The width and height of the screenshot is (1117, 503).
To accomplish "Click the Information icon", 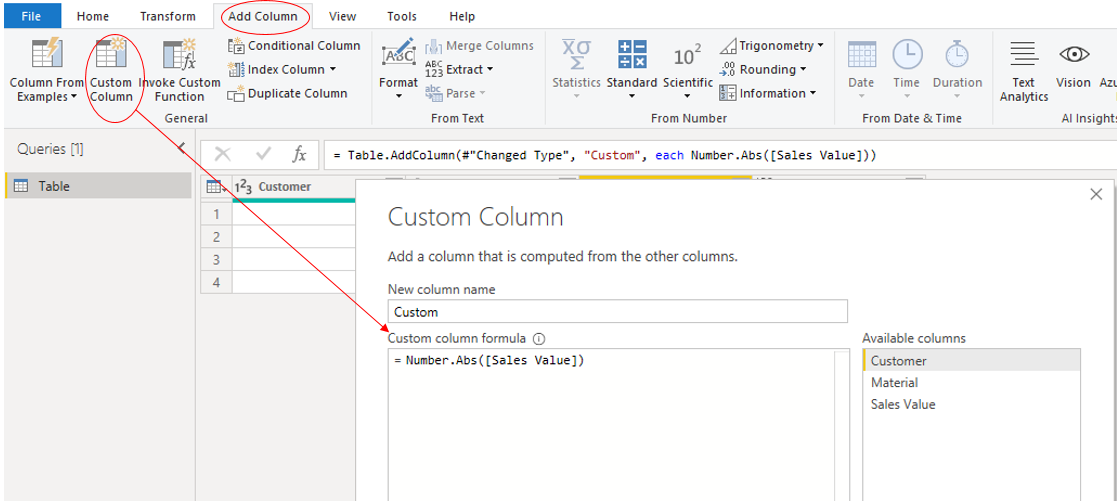I will click(728, 93).
